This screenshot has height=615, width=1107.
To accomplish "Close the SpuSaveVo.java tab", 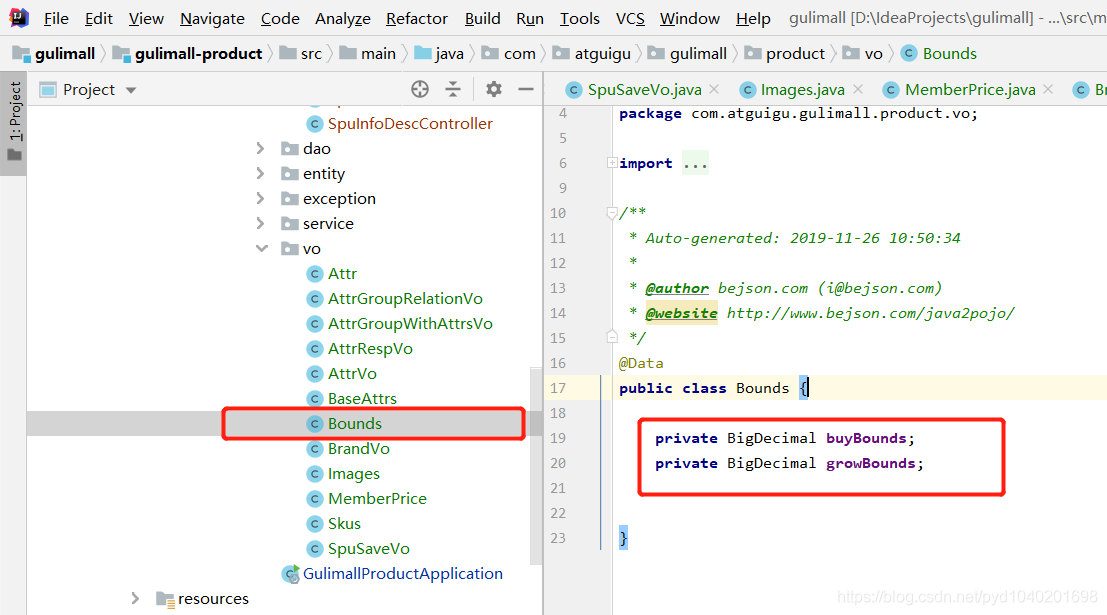I will pos(714,89).
